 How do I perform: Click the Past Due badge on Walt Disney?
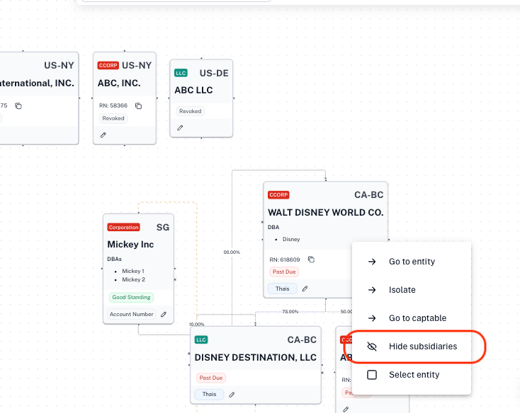coord(284,272)
